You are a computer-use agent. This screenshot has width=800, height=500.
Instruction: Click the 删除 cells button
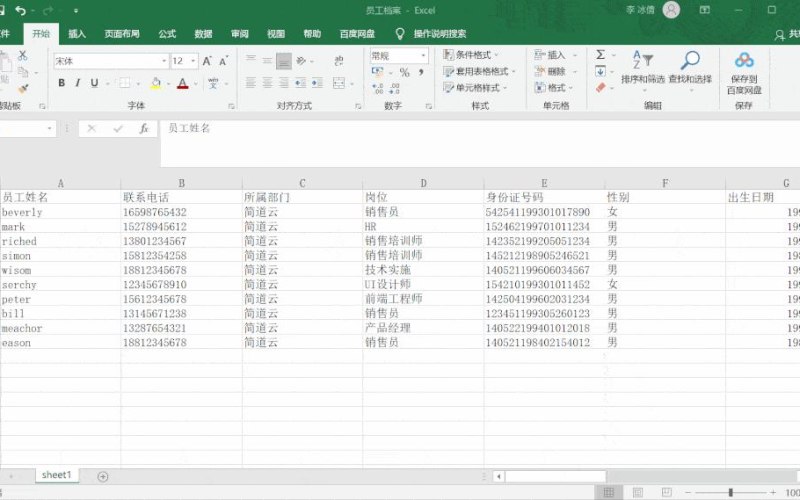[550, 71]
